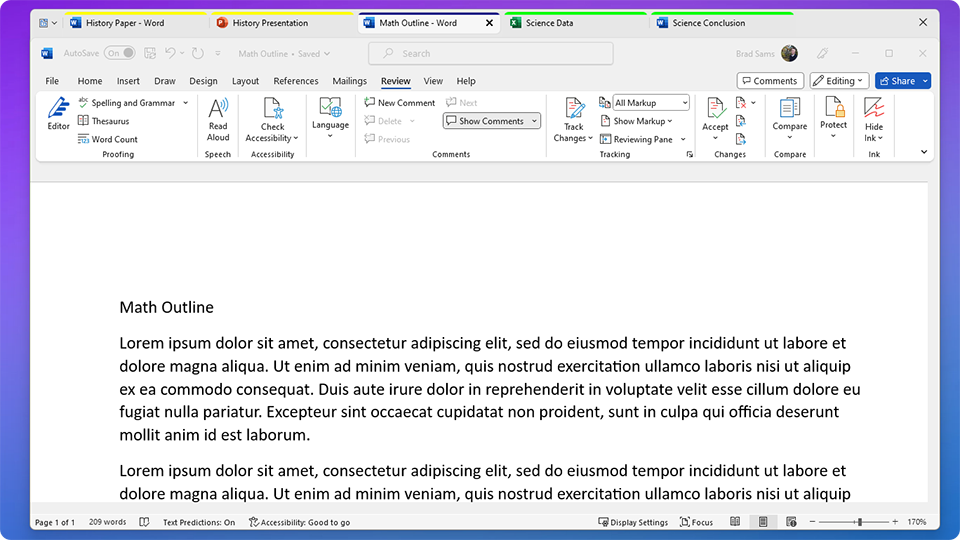
Task: Open Display Settings
Action: click(632, 522)
